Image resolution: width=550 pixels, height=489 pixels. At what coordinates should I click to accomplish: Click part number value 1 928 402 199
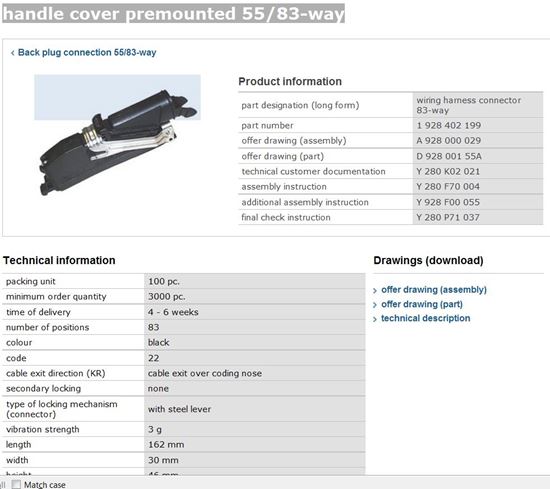[x=449, y=125]
